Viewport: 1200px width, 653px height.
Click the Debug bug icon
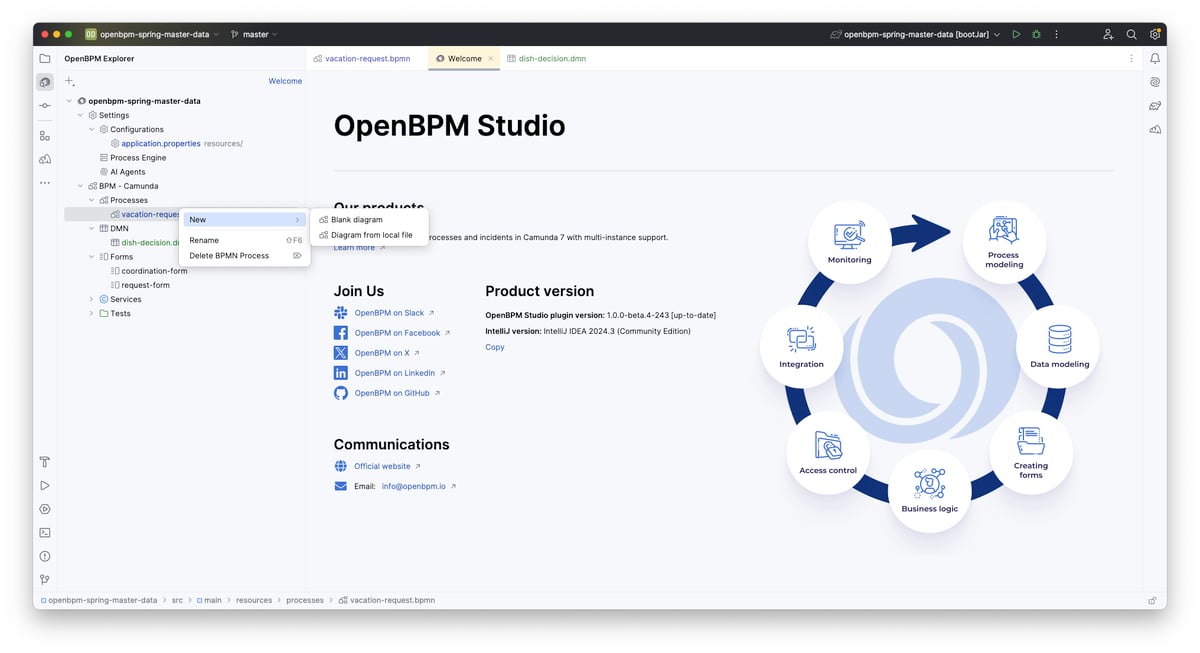pyautogui.click(x=1036, y=34)
